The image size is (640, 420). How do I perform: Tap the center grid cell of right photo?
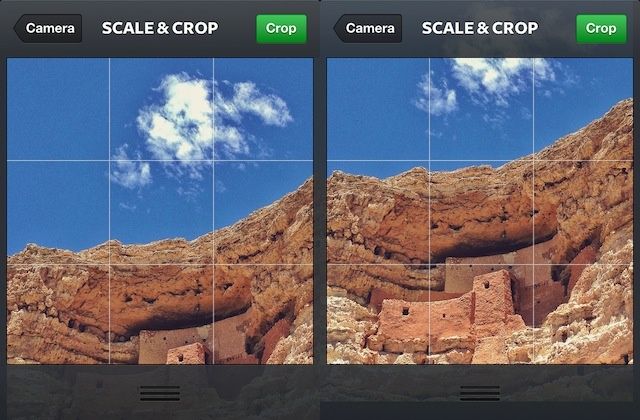481,212
